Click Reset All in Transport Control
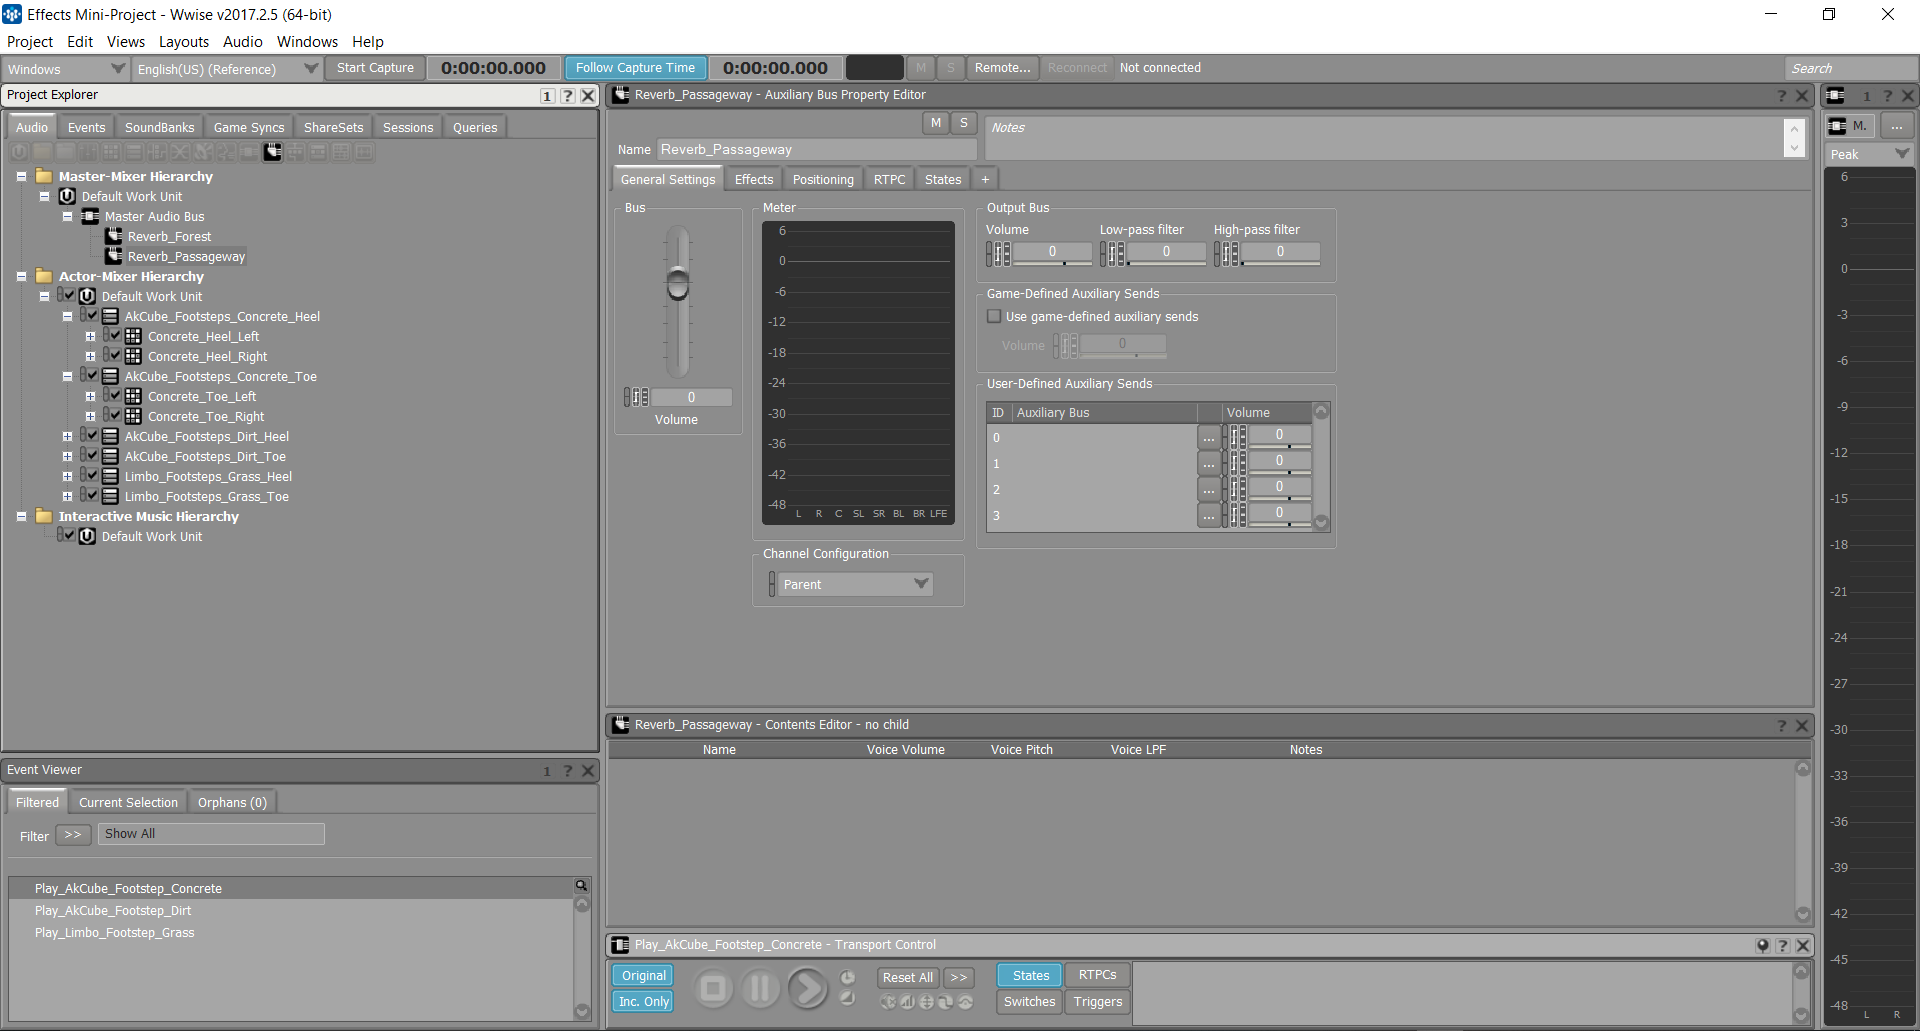 click(907, 977)
